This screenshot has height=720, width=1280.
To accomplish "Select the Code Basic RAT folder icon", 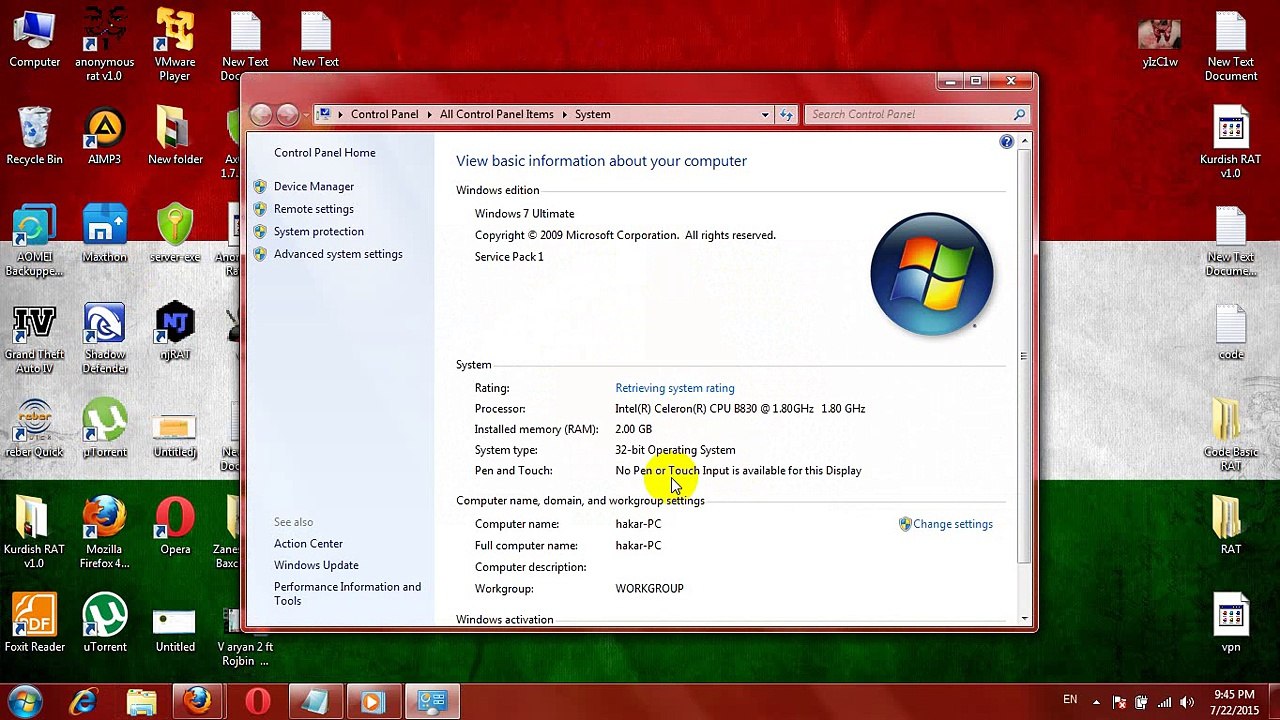I will click(x=1231, y=436).
